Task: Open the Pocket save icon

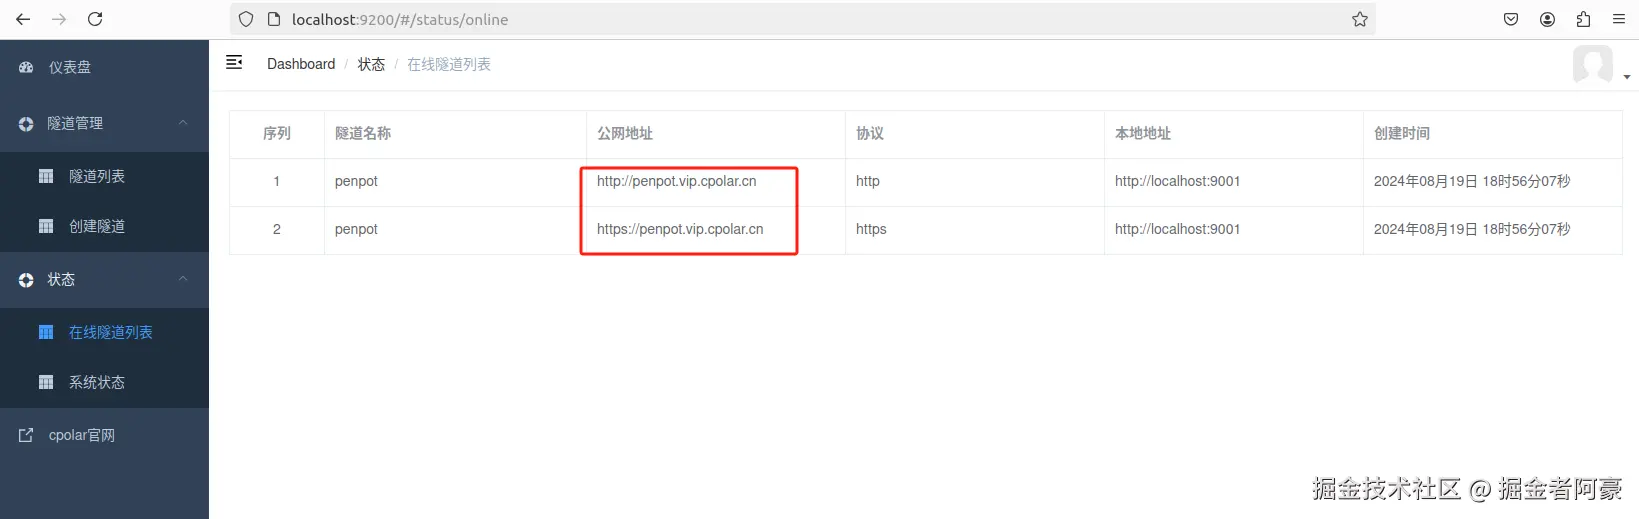Action: 1511,19
